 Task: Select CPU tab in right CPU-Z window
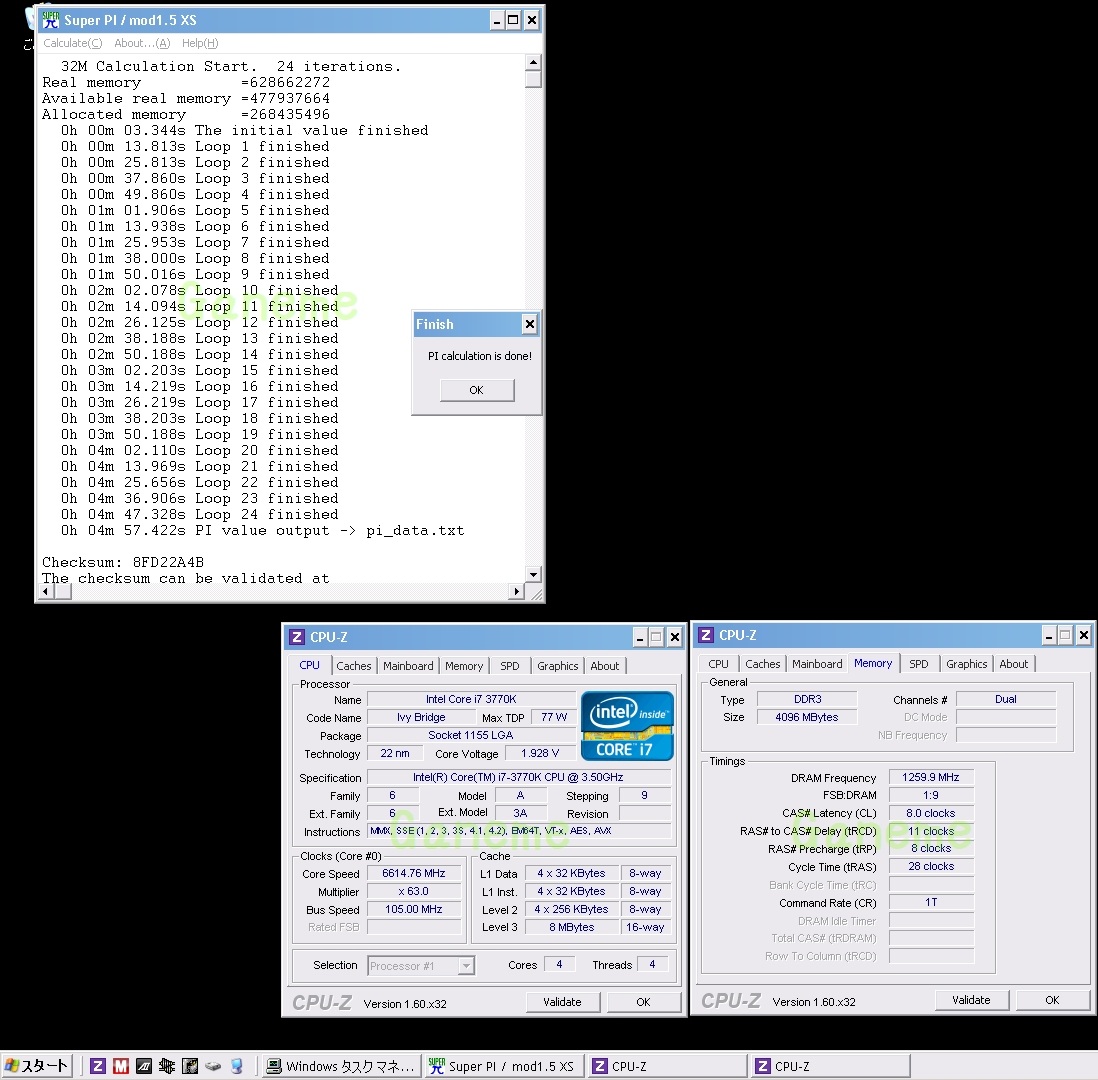pyautogui.click(x=718, y=664)
